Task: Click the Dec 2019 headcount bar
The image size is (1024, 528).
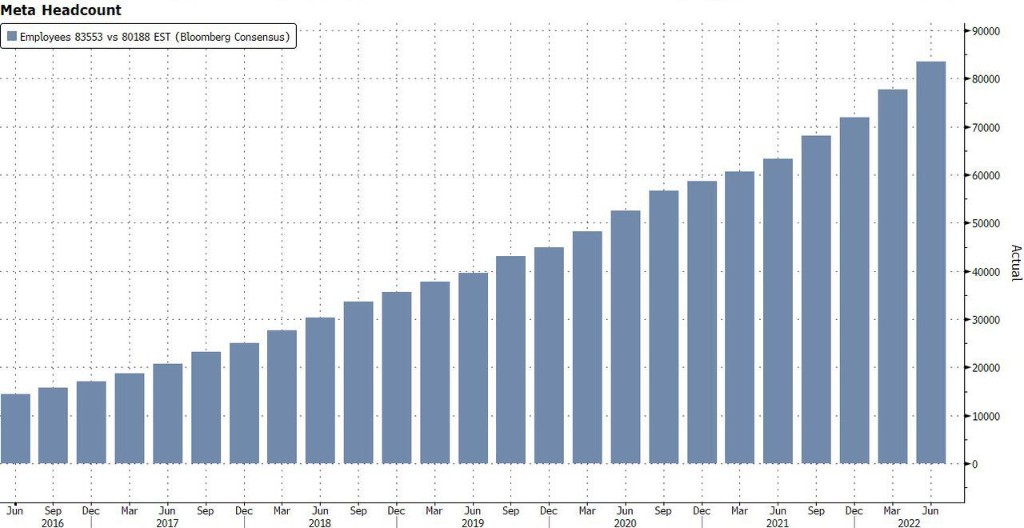Action: pos(549,355)
